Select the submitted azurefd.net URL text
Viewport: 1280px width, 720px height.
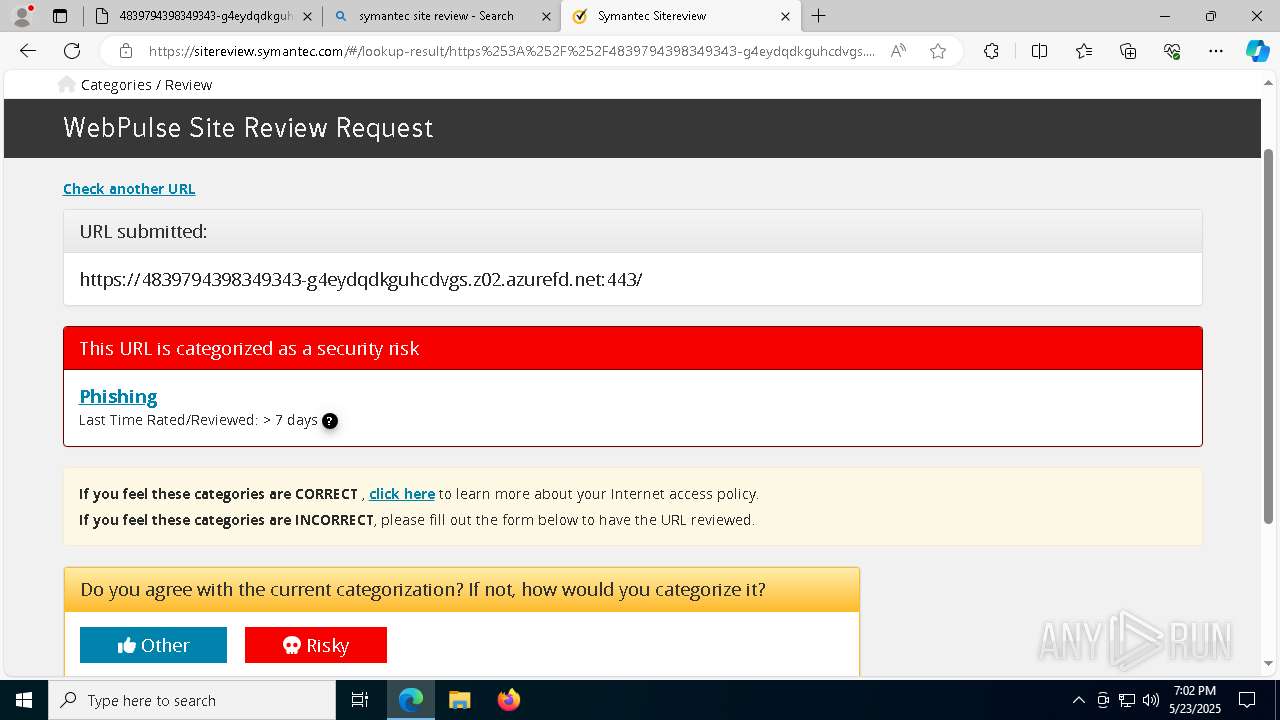click(x=361, y=280)
